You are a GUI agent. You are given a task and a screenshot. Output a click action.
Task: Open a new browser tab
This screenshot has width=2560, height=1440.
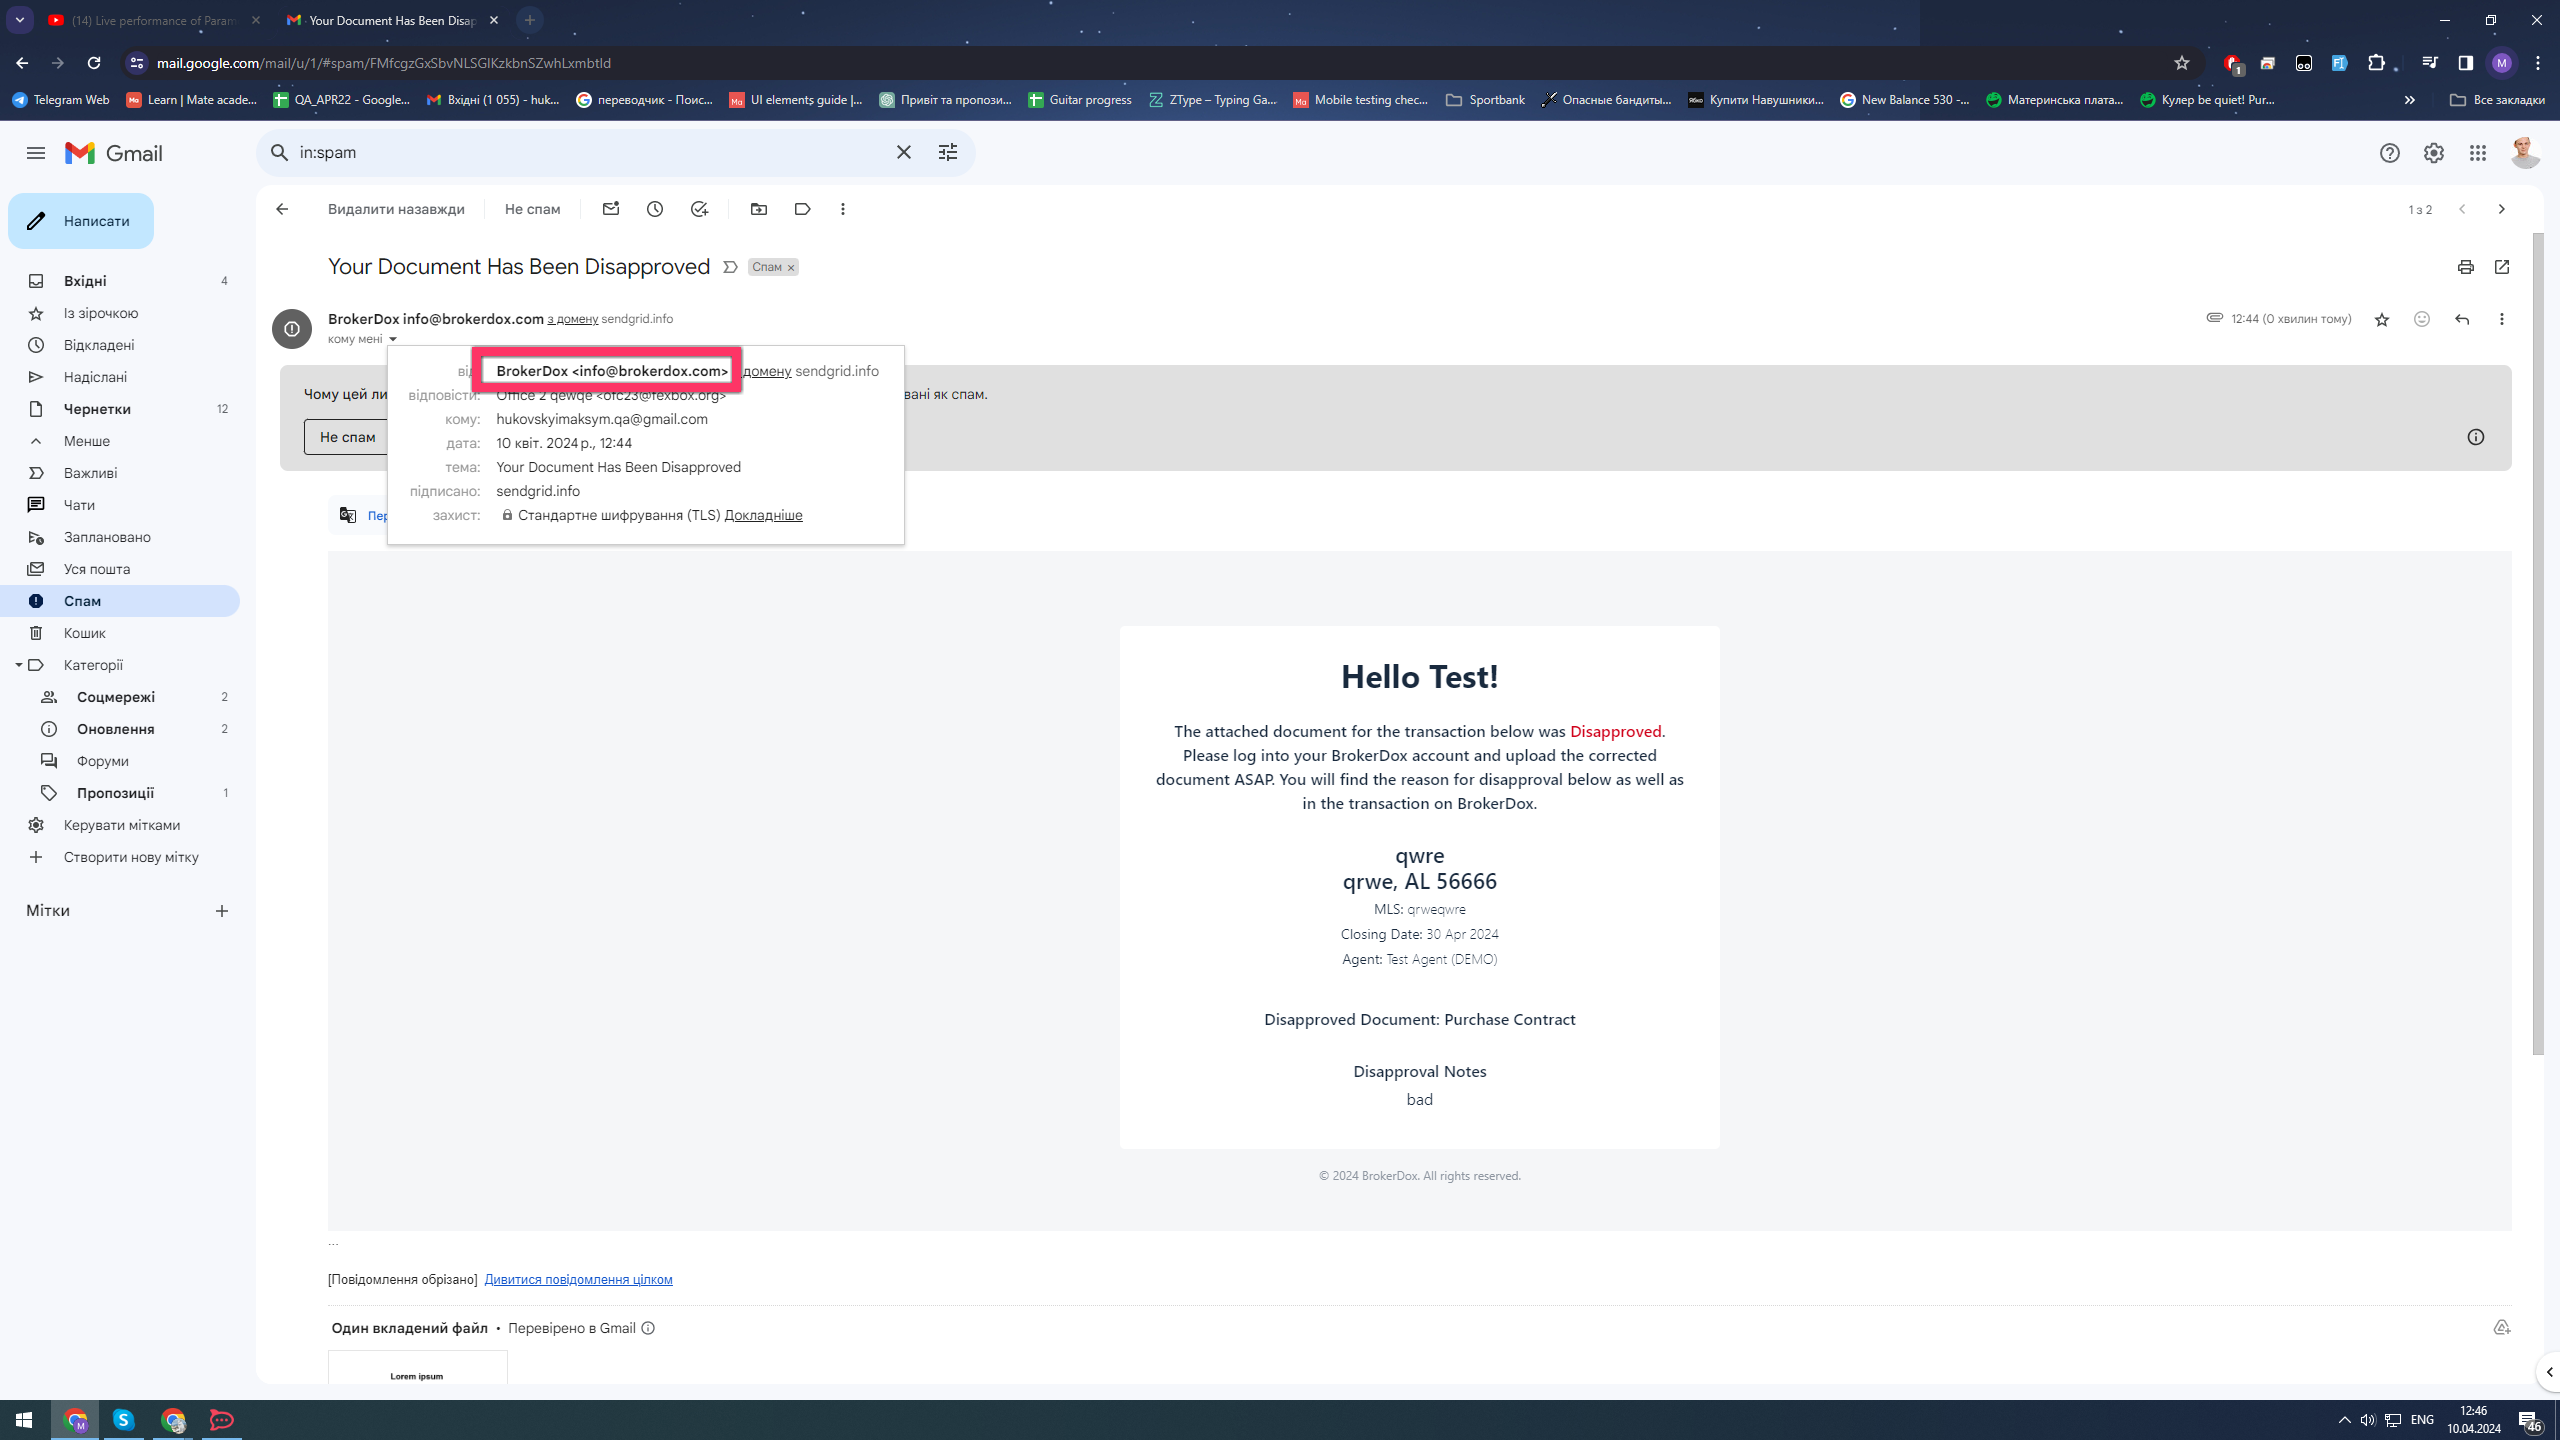click(530, 20)
